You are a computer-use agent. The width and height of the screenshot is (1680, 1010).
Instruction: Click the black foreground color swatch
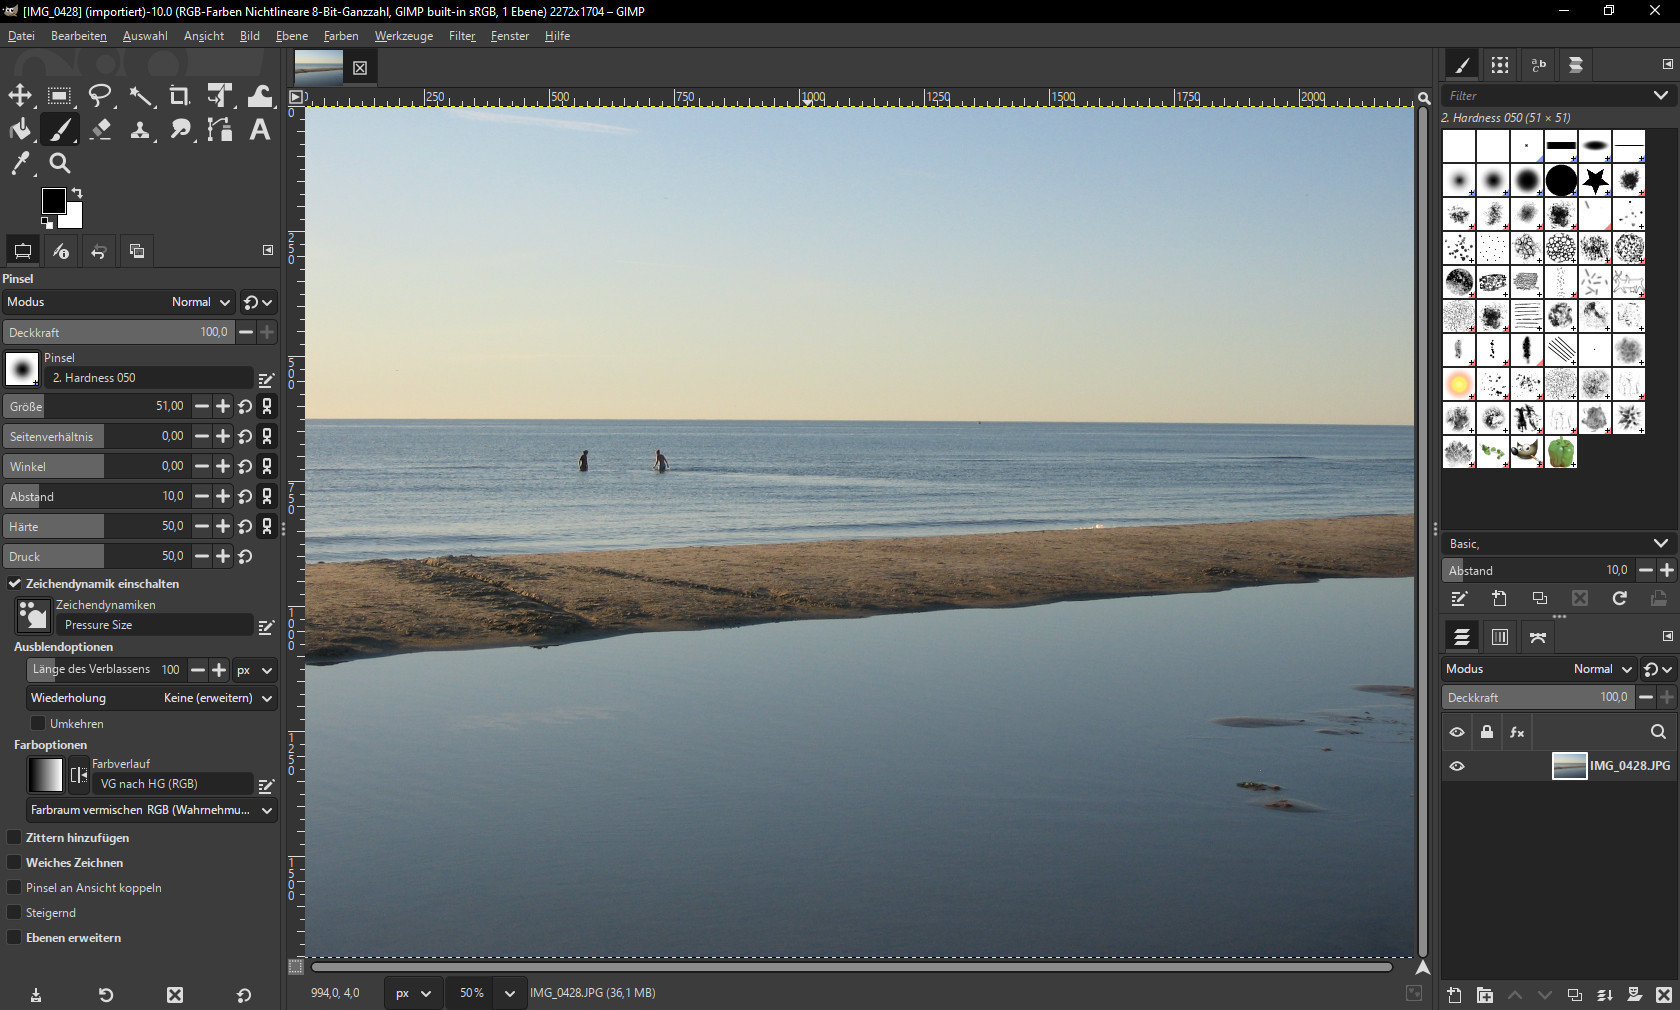pyautogui.click(x=53, y=200)
